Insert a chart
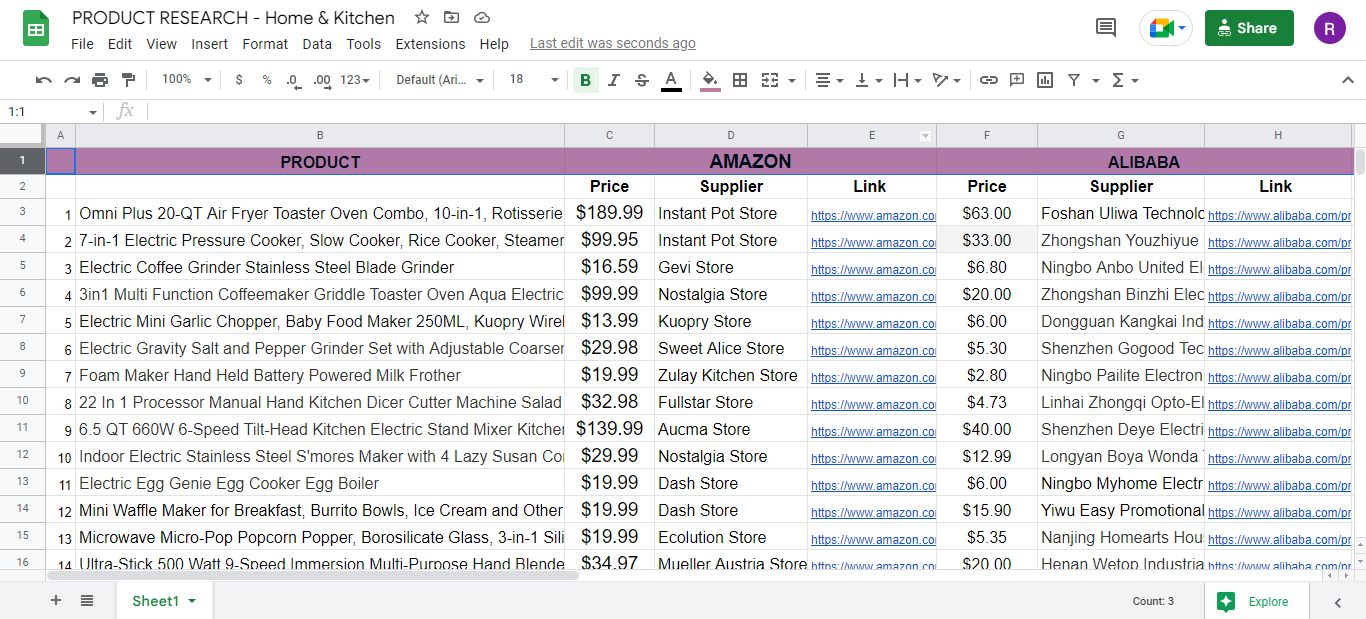This screenshot has width=1366, height=619. pyautogui.click(x=1044, y=79)
